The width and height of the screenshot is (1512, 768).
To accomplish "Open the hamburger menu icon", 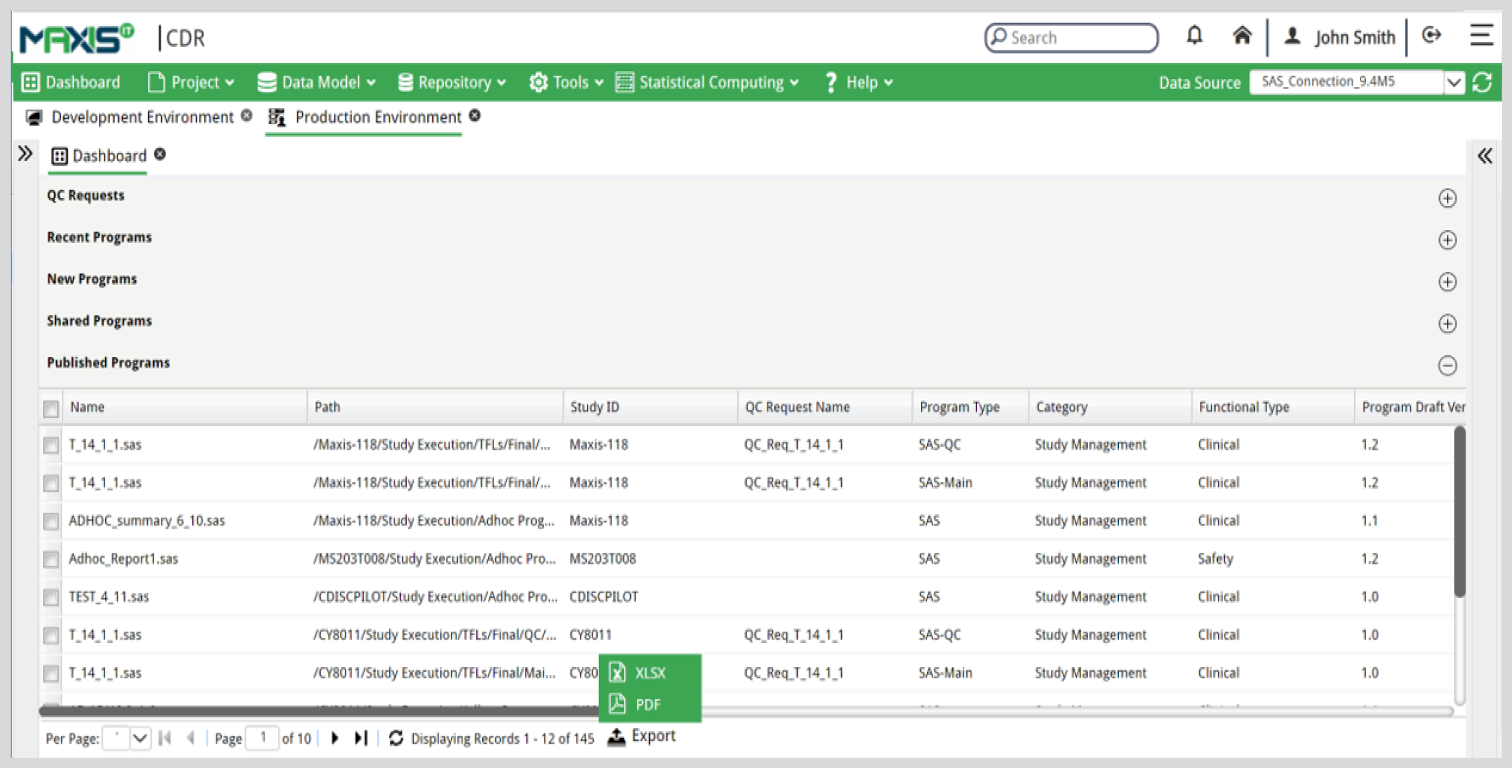I will (1481, 36).
